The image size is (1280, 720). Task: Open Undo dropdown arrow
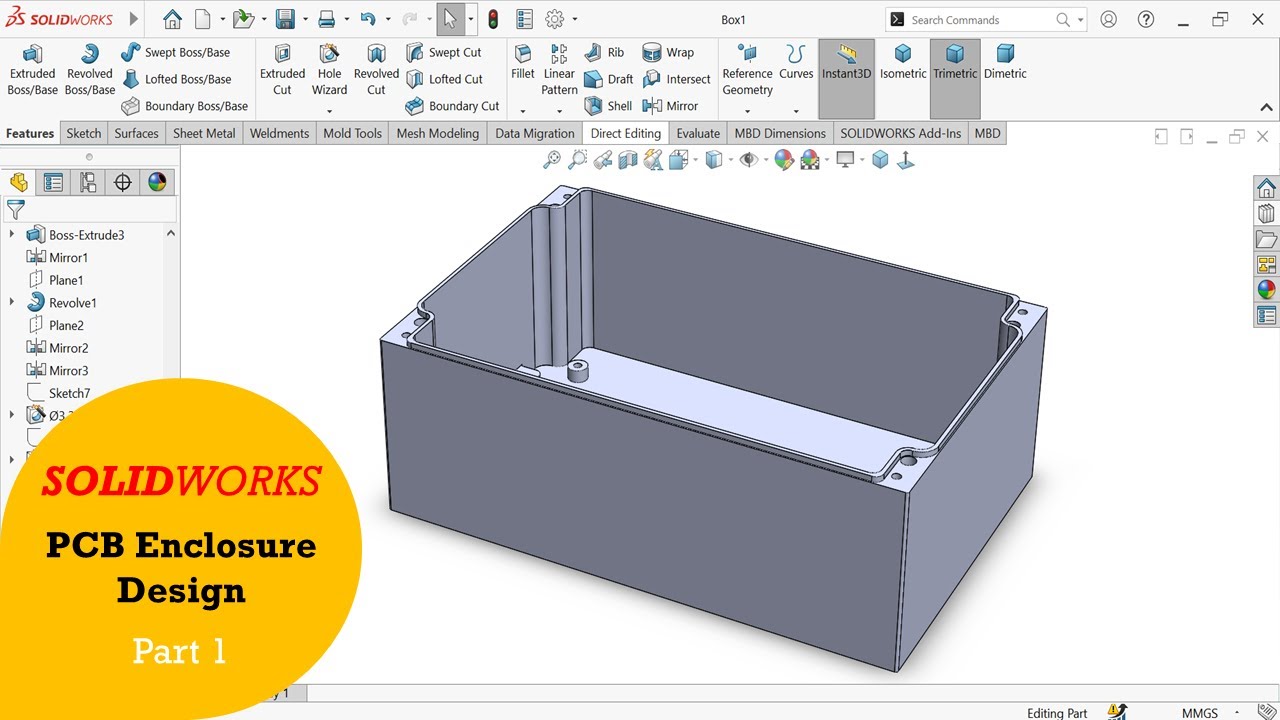(x=387, y=19)
